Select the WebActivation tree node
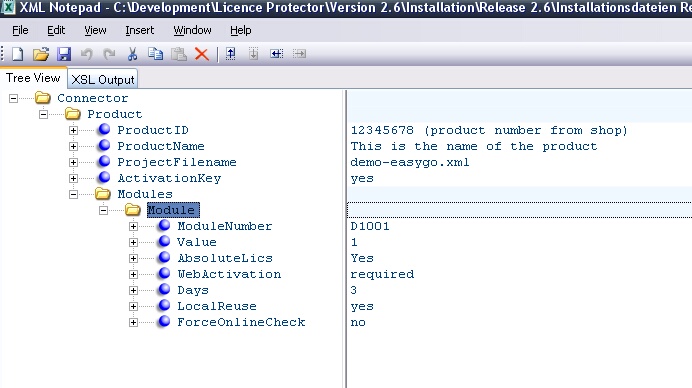This screenshot has height=388, width=692. [x=229, y=274]
